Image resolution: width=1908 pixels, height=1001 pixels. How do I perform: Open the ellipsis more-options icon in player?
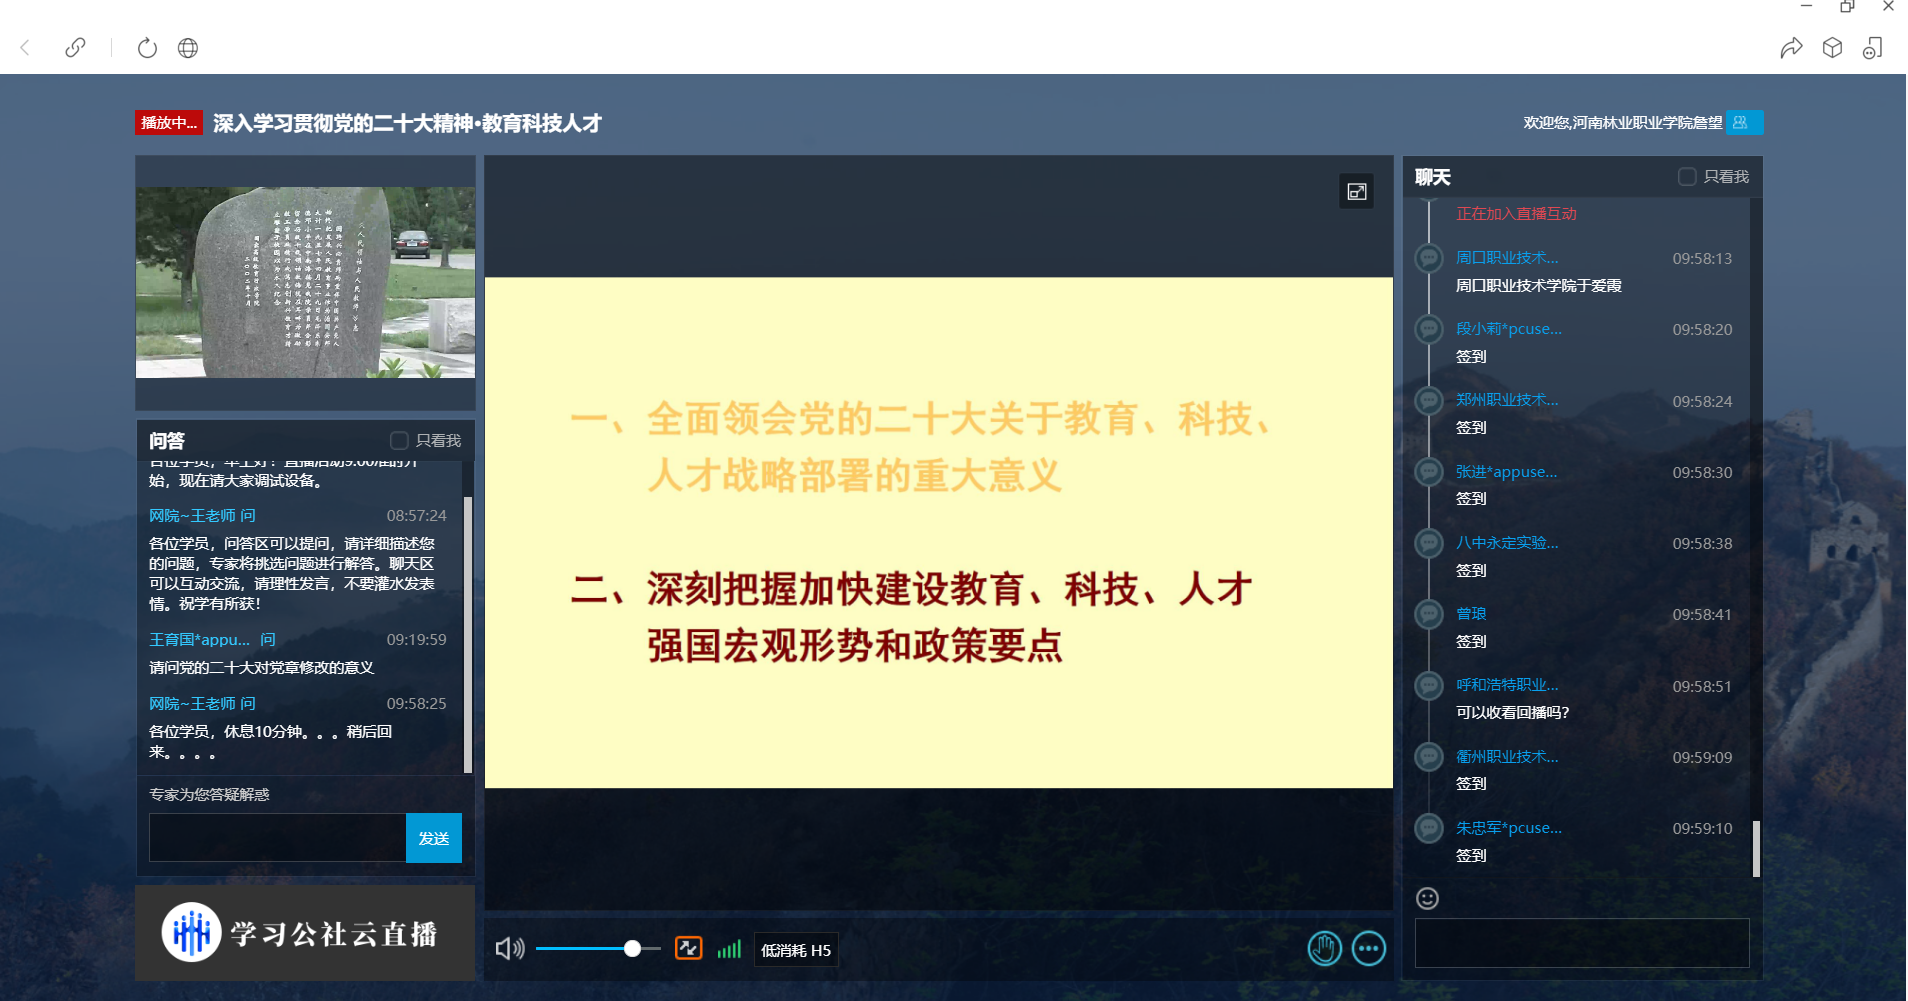pyautogui.click(x=1370, y=948)
